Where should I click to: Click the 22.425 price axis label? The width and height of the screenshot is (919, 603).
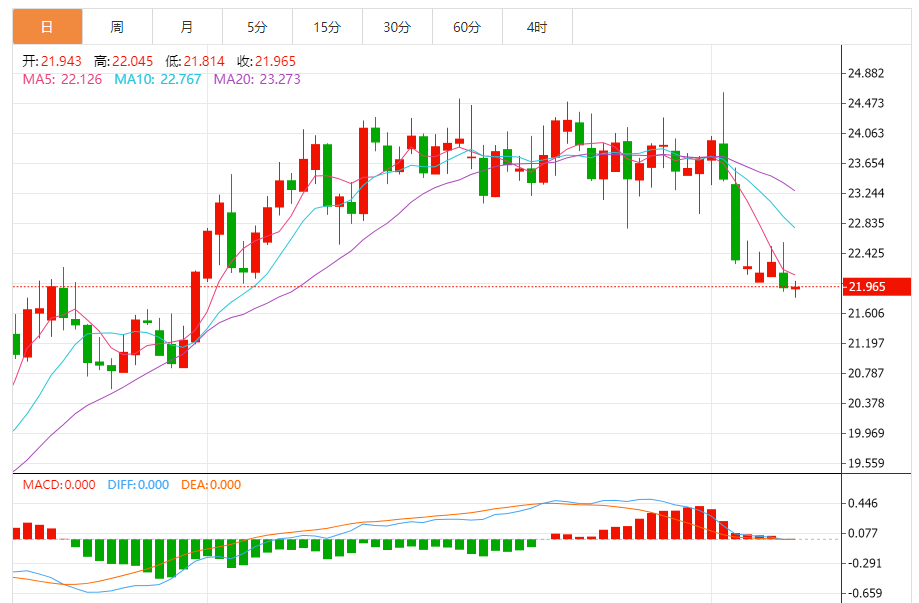pyautogui.click(x=866, y=253)
